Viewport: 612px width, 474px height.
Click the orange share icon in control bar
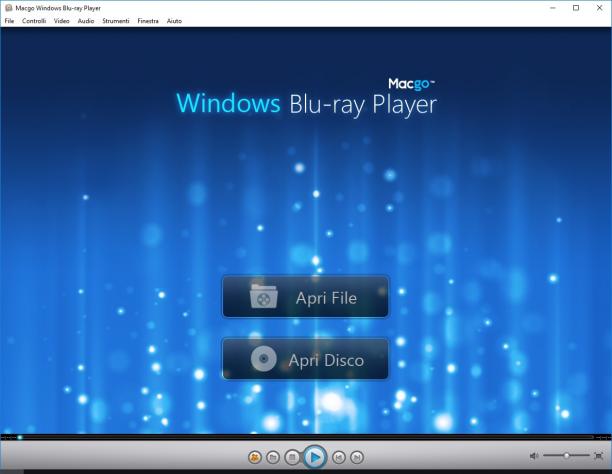(255, 457)
